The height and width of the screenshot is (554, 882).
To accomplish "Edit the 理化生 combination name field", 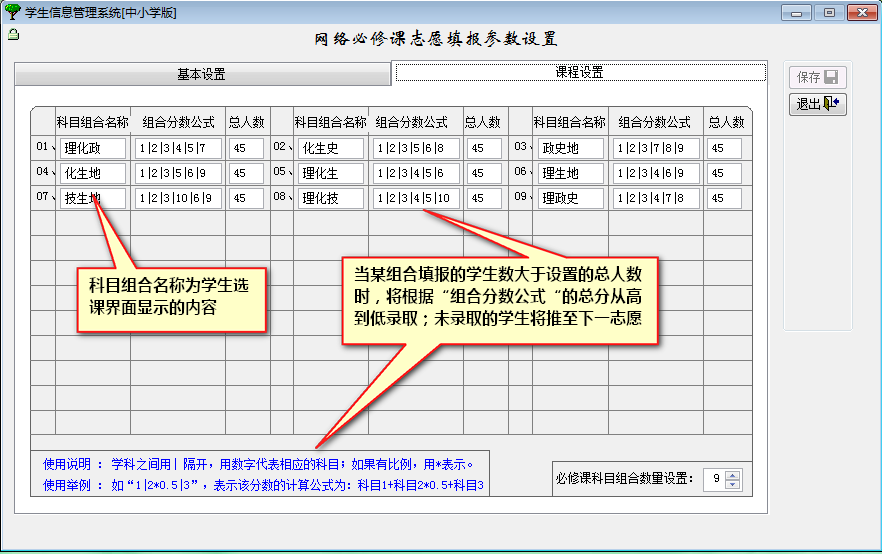I will [x=331, y=173].
